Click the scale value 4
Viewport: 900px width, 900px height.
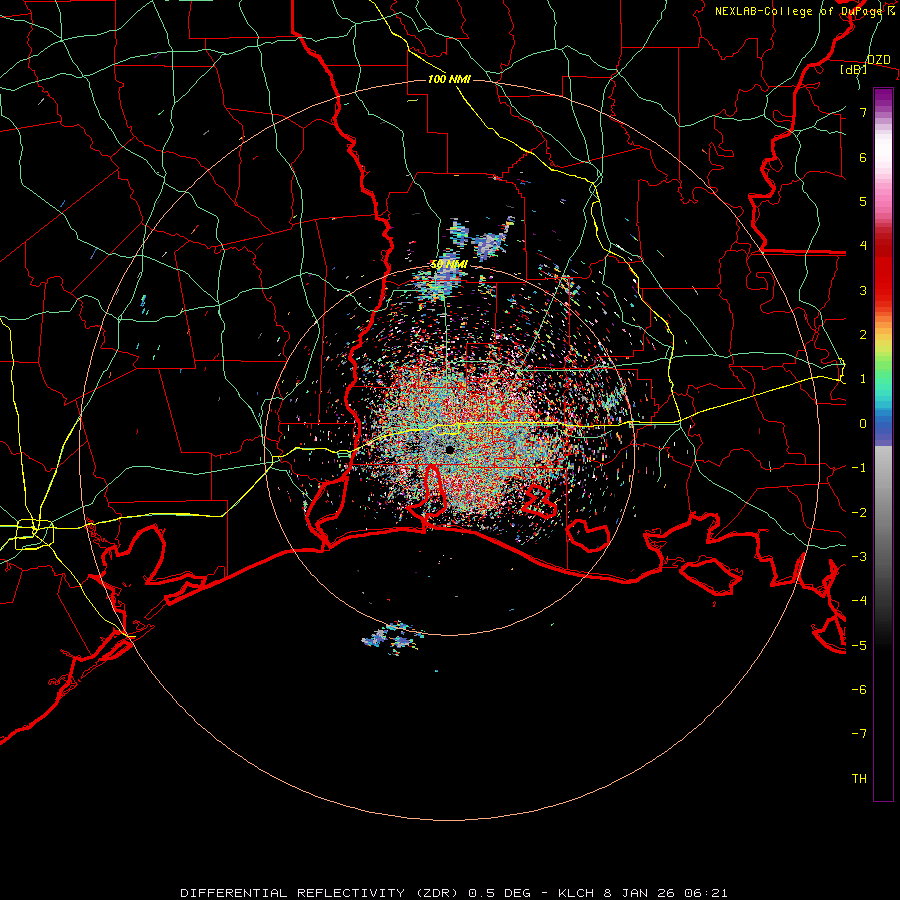coord(863,246)
